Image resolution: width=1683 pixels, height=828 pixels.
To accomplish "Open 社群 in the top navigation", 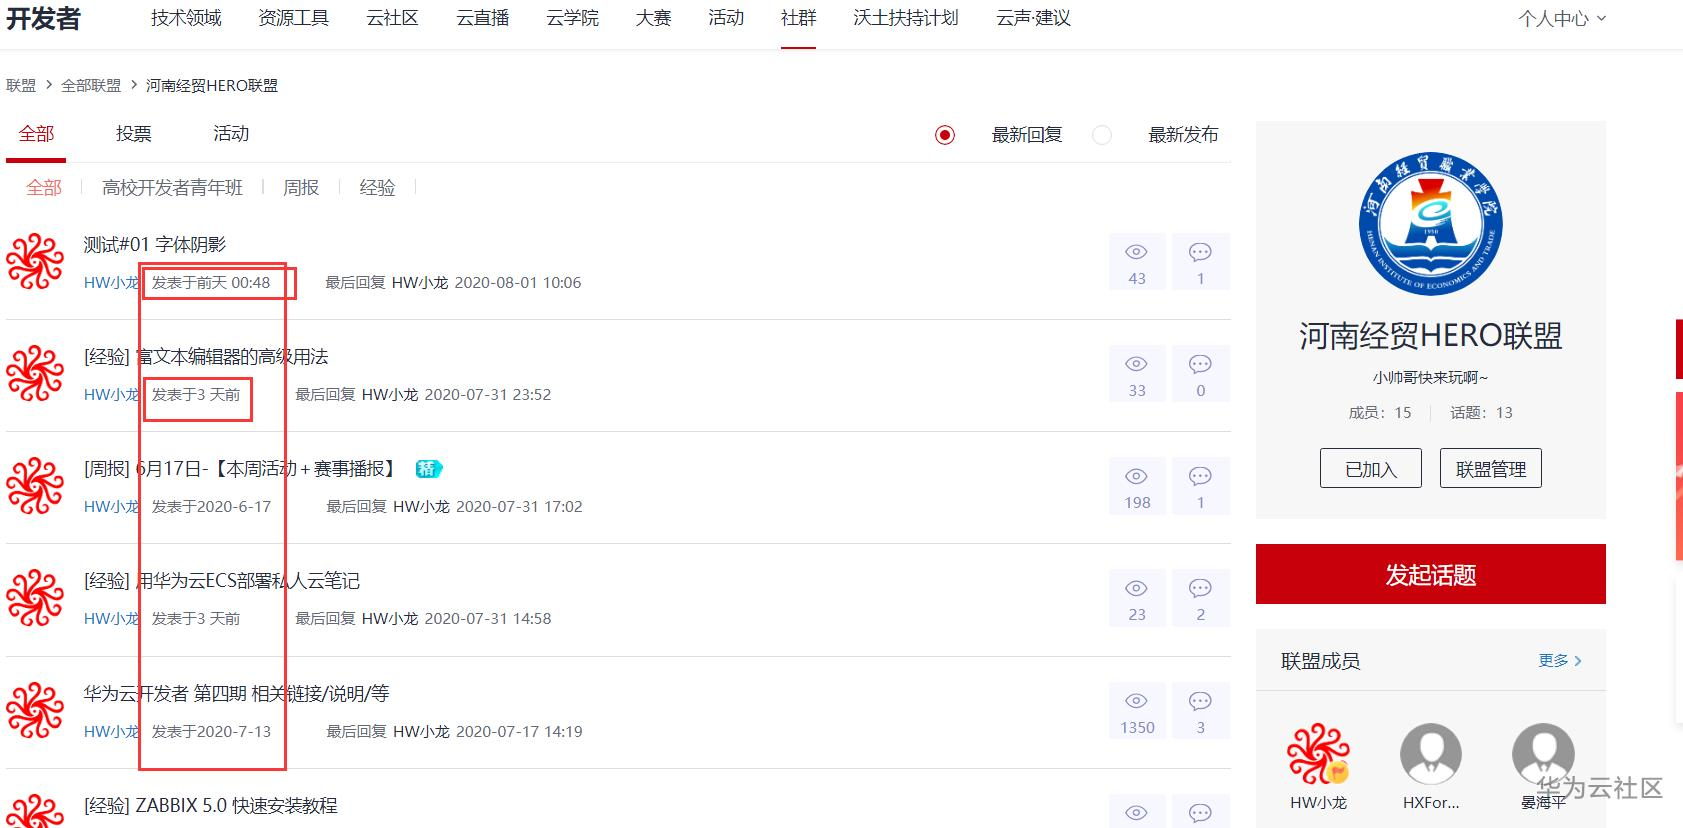I will click(x=798, y=18).
